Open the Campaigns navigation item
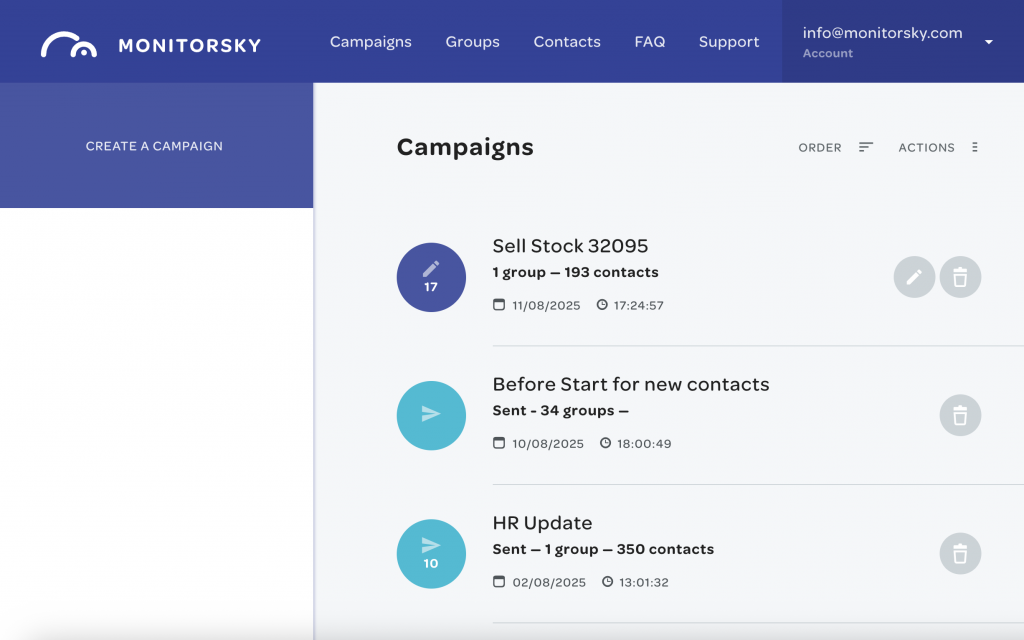This screenshot has width=1024, height=640. coord(370,42)
